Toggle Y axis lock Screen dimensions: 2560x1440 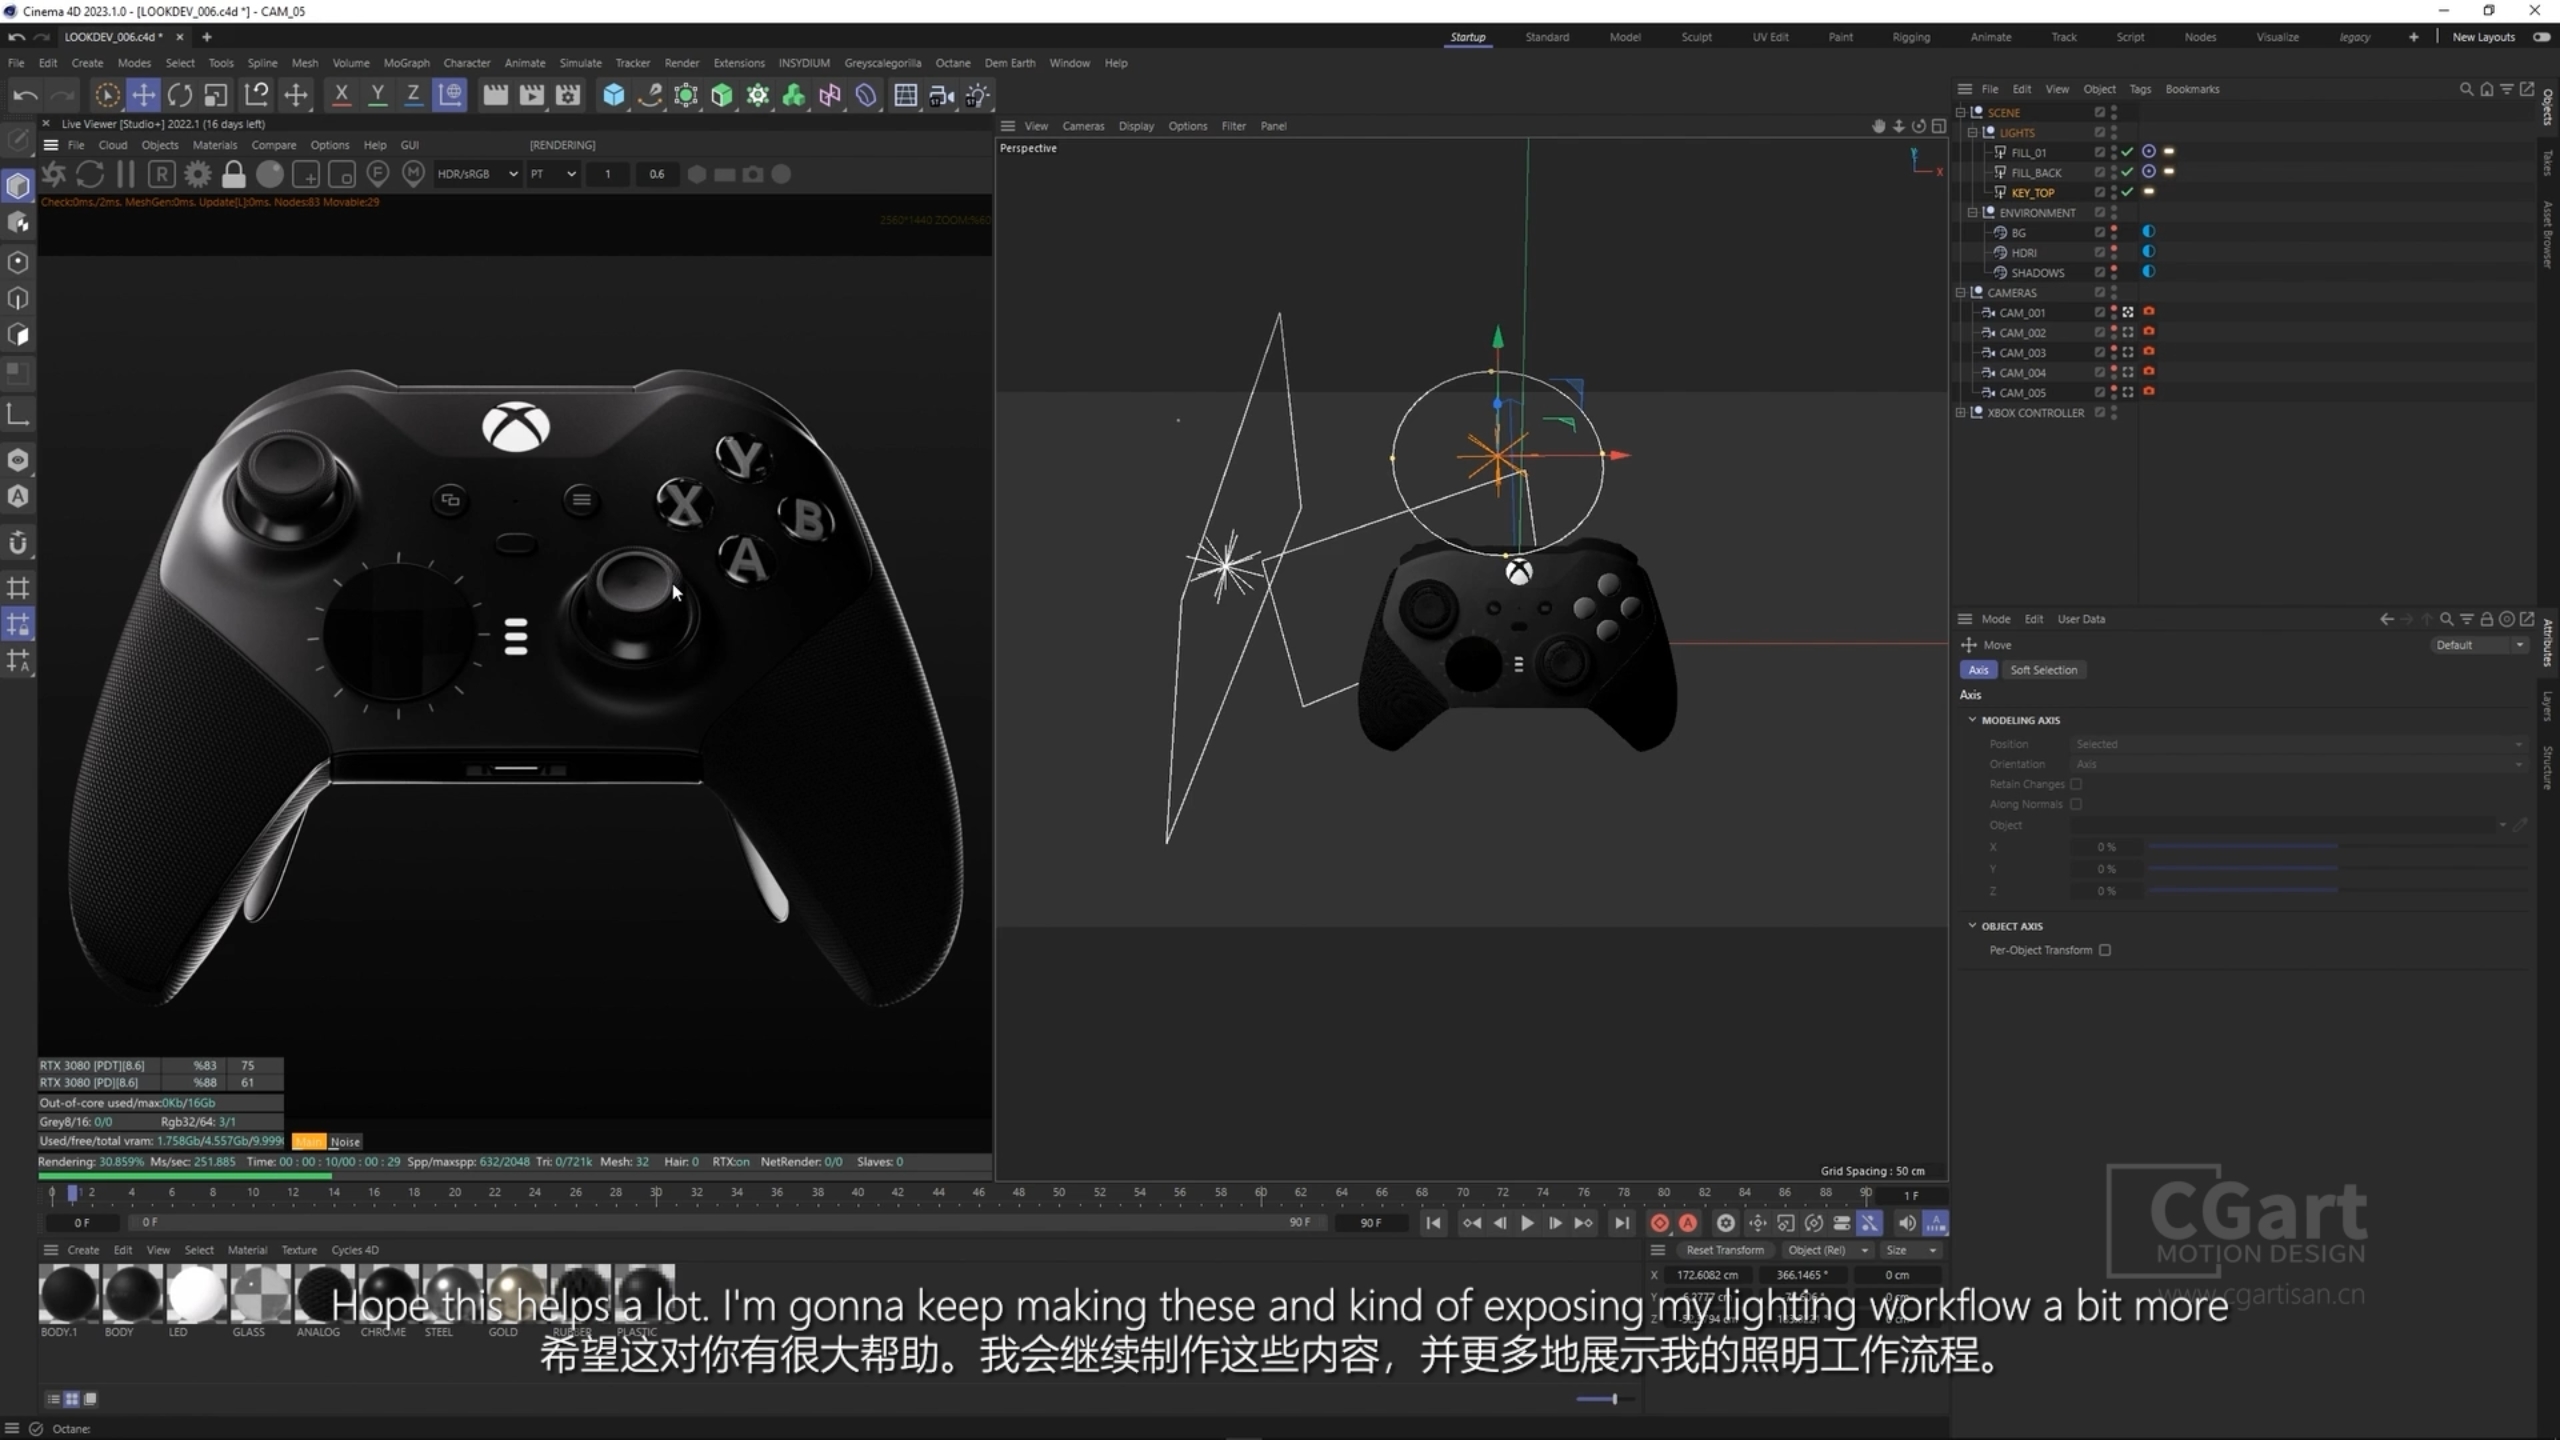[x=377, y=95]
